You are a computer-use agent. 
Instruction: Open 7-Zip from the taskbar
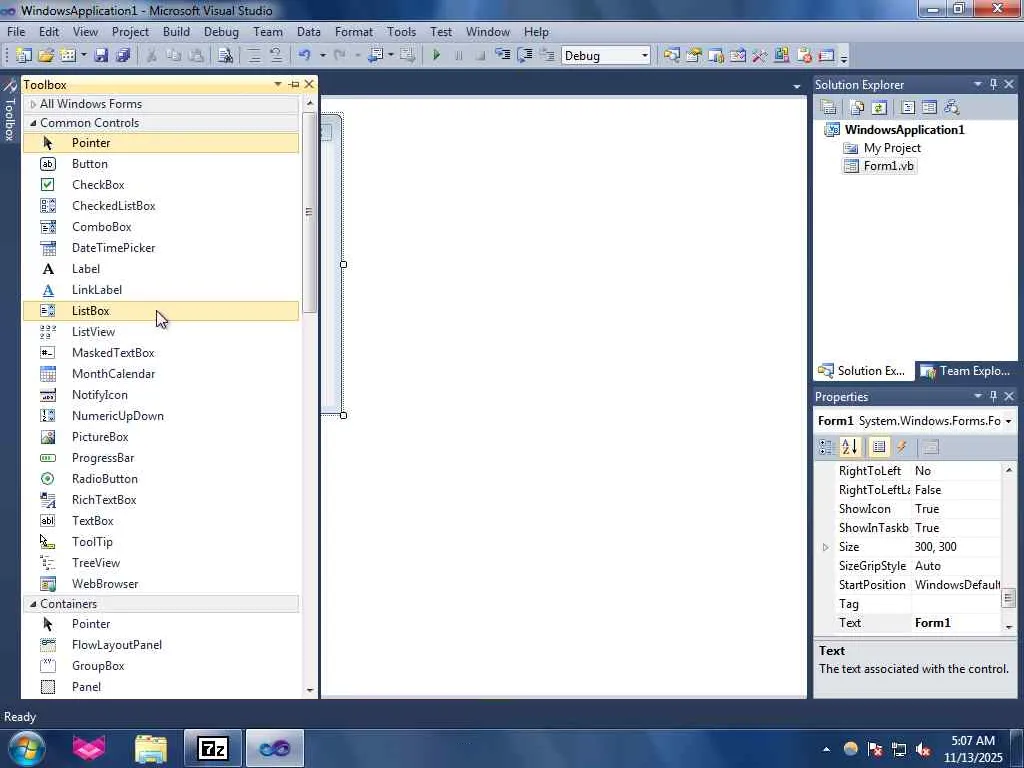[213, 748]
